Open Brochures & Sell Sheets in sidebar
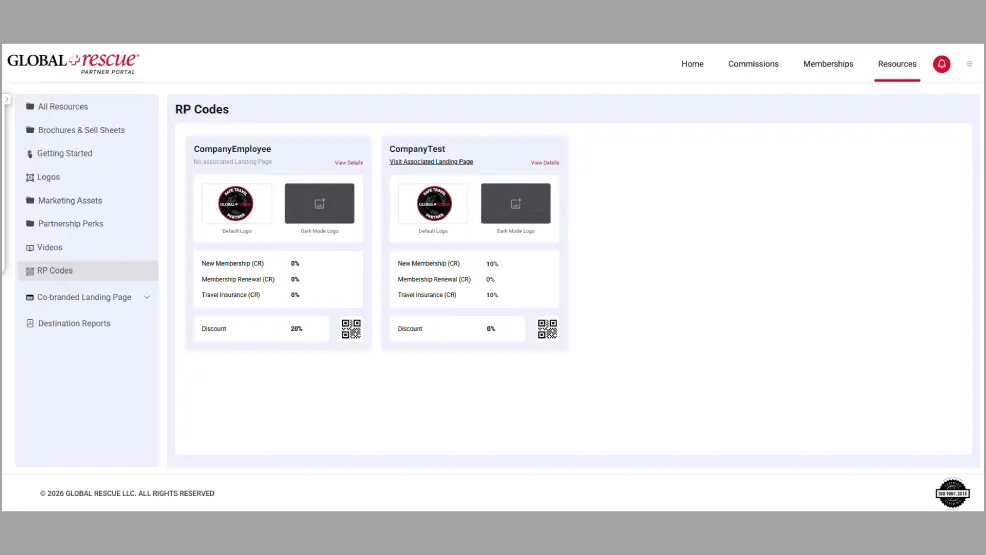Viewport: 986px width, 555px height. (81, 129)
